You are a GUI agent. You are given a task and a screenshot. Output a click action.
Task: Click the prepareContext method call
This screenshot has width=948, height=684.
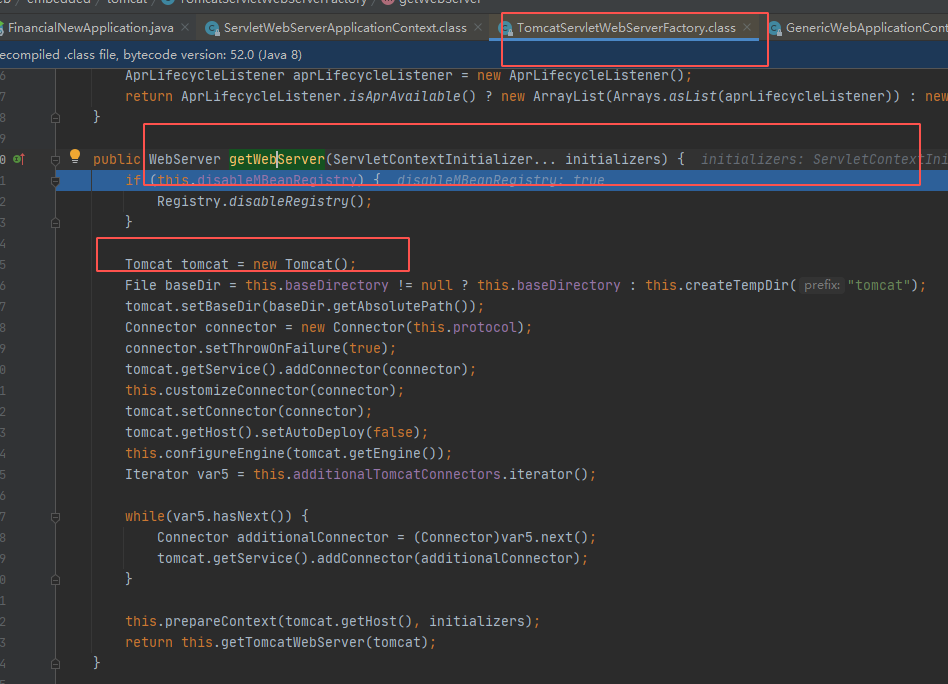221,621
